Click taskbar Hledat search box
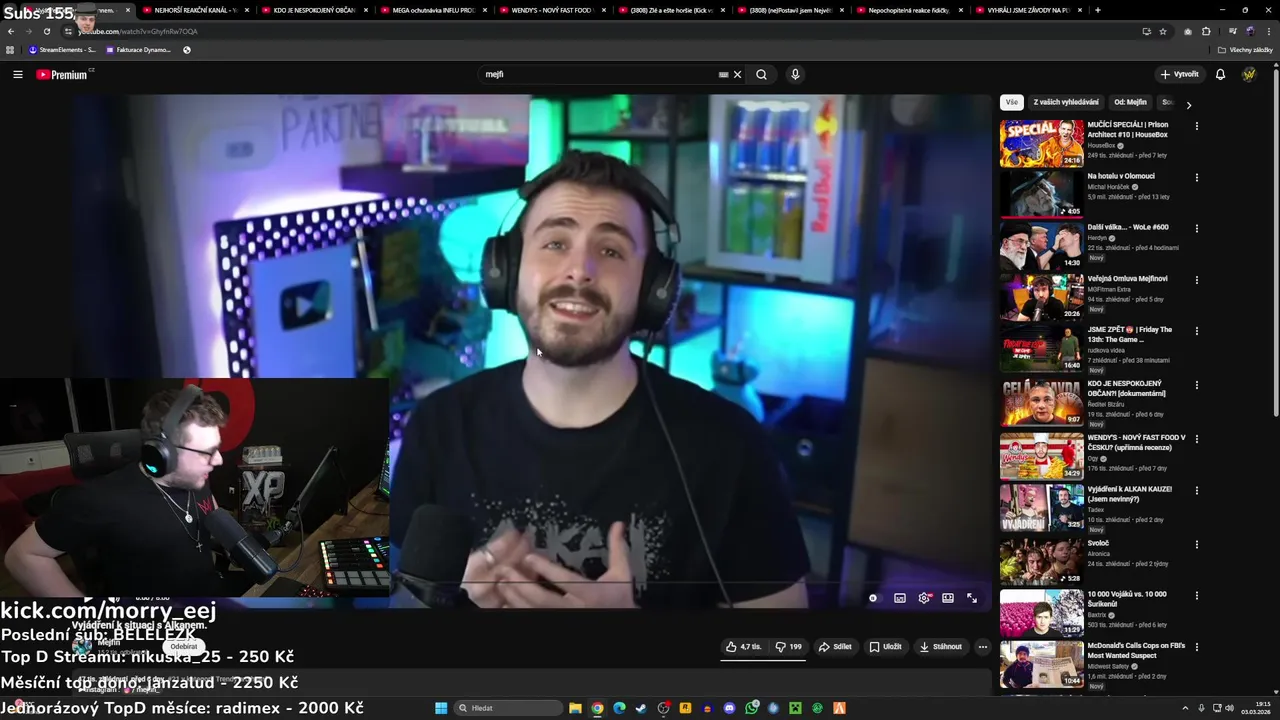 (x=507, y=708)
